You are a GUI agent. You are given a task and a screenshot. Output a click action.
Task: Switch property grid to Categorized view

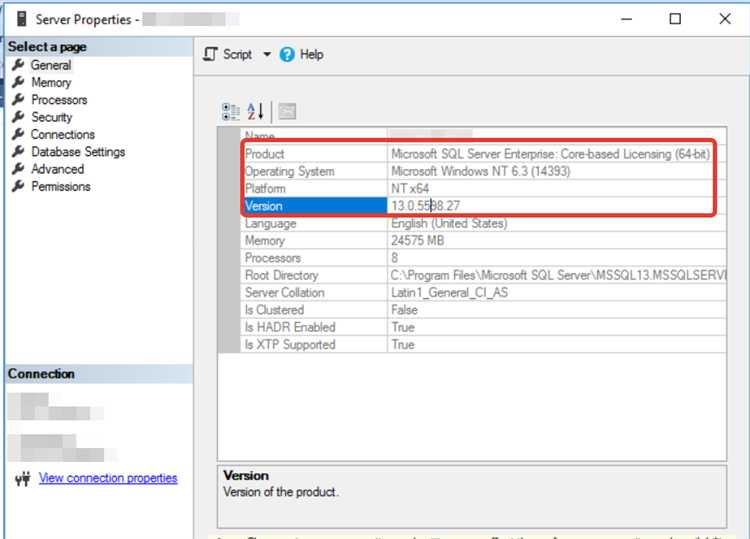230,111
